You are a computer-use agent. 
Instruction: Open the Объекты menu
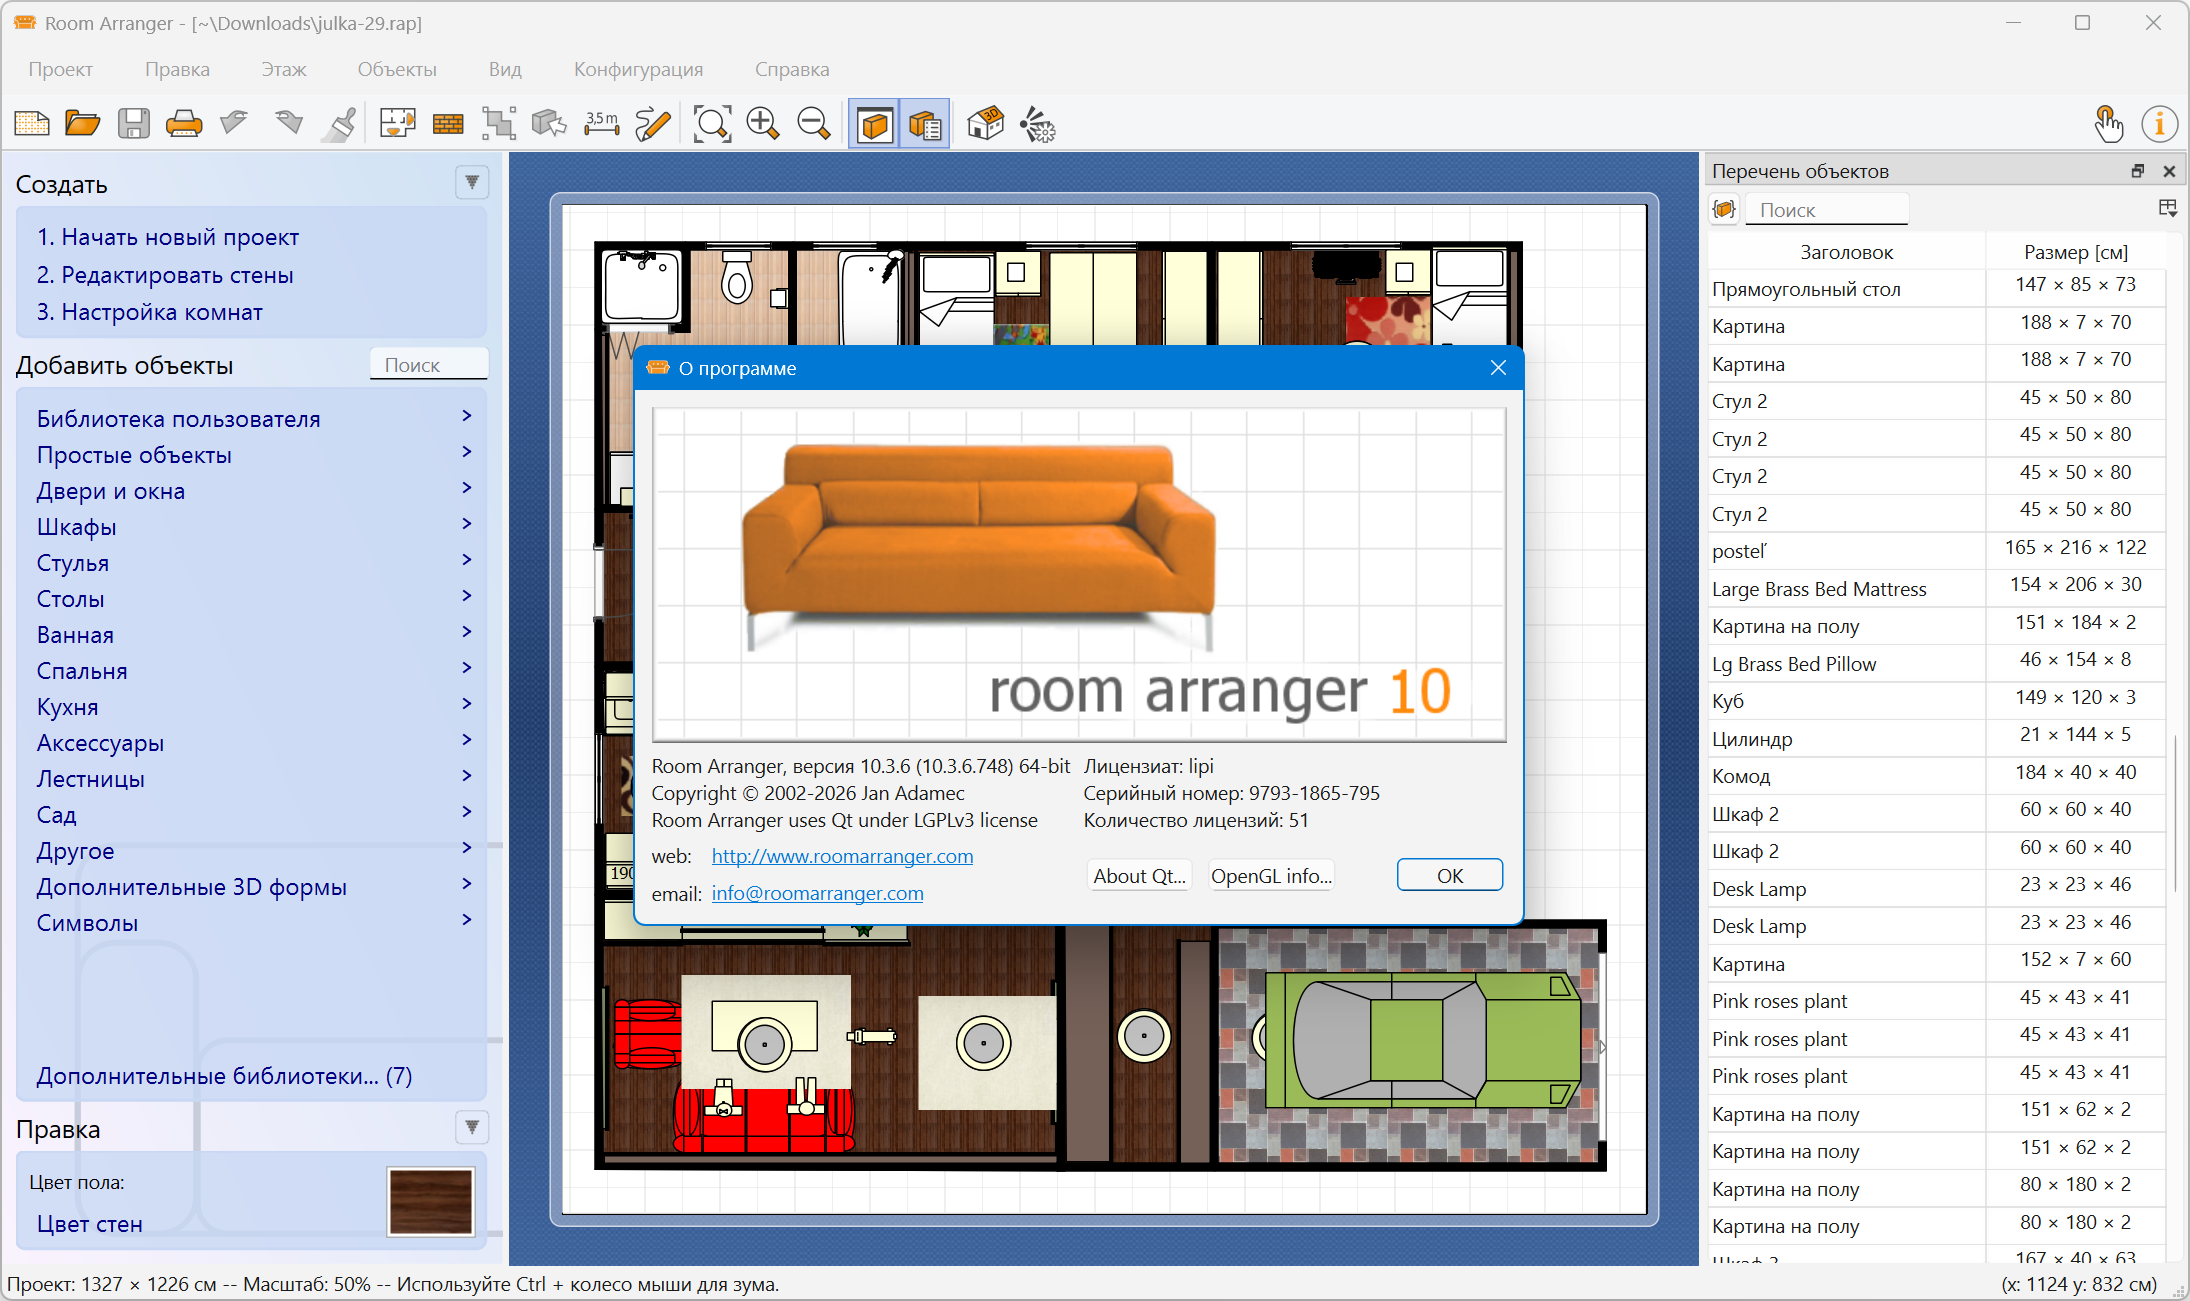tap(397, 69)
